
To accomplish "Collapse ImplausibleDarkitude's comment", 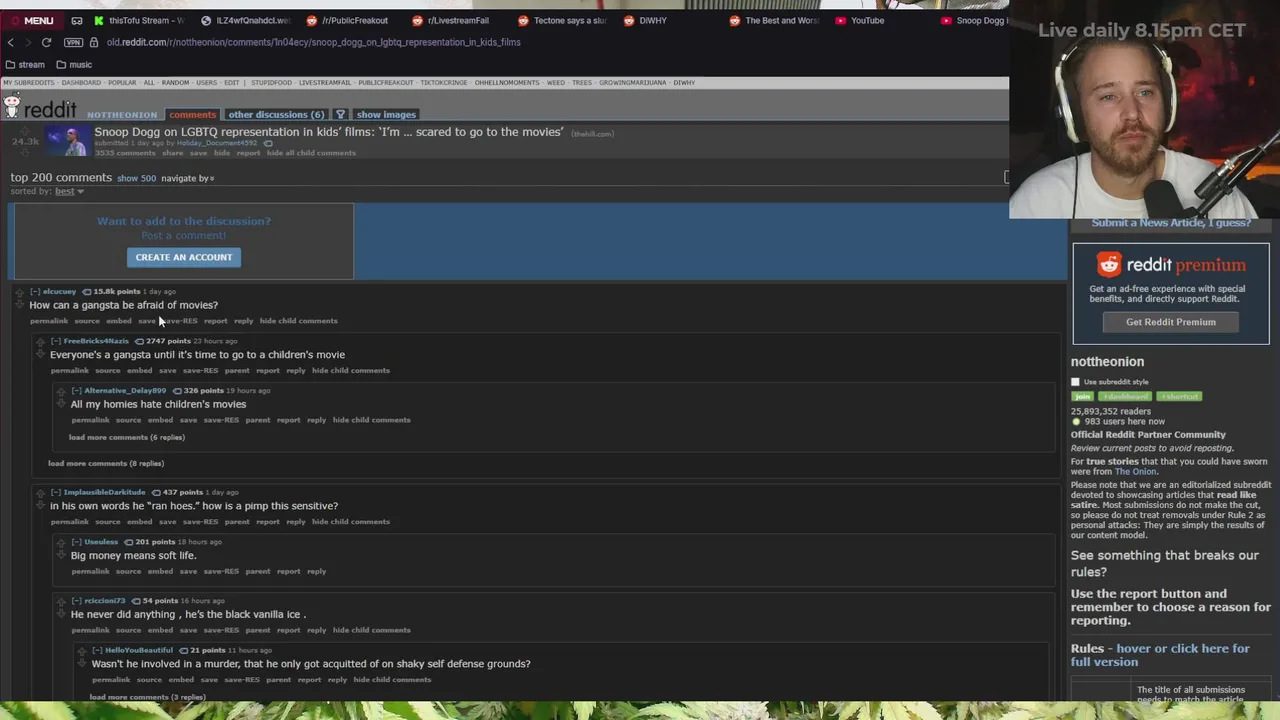I will click(x=56, y=492).
